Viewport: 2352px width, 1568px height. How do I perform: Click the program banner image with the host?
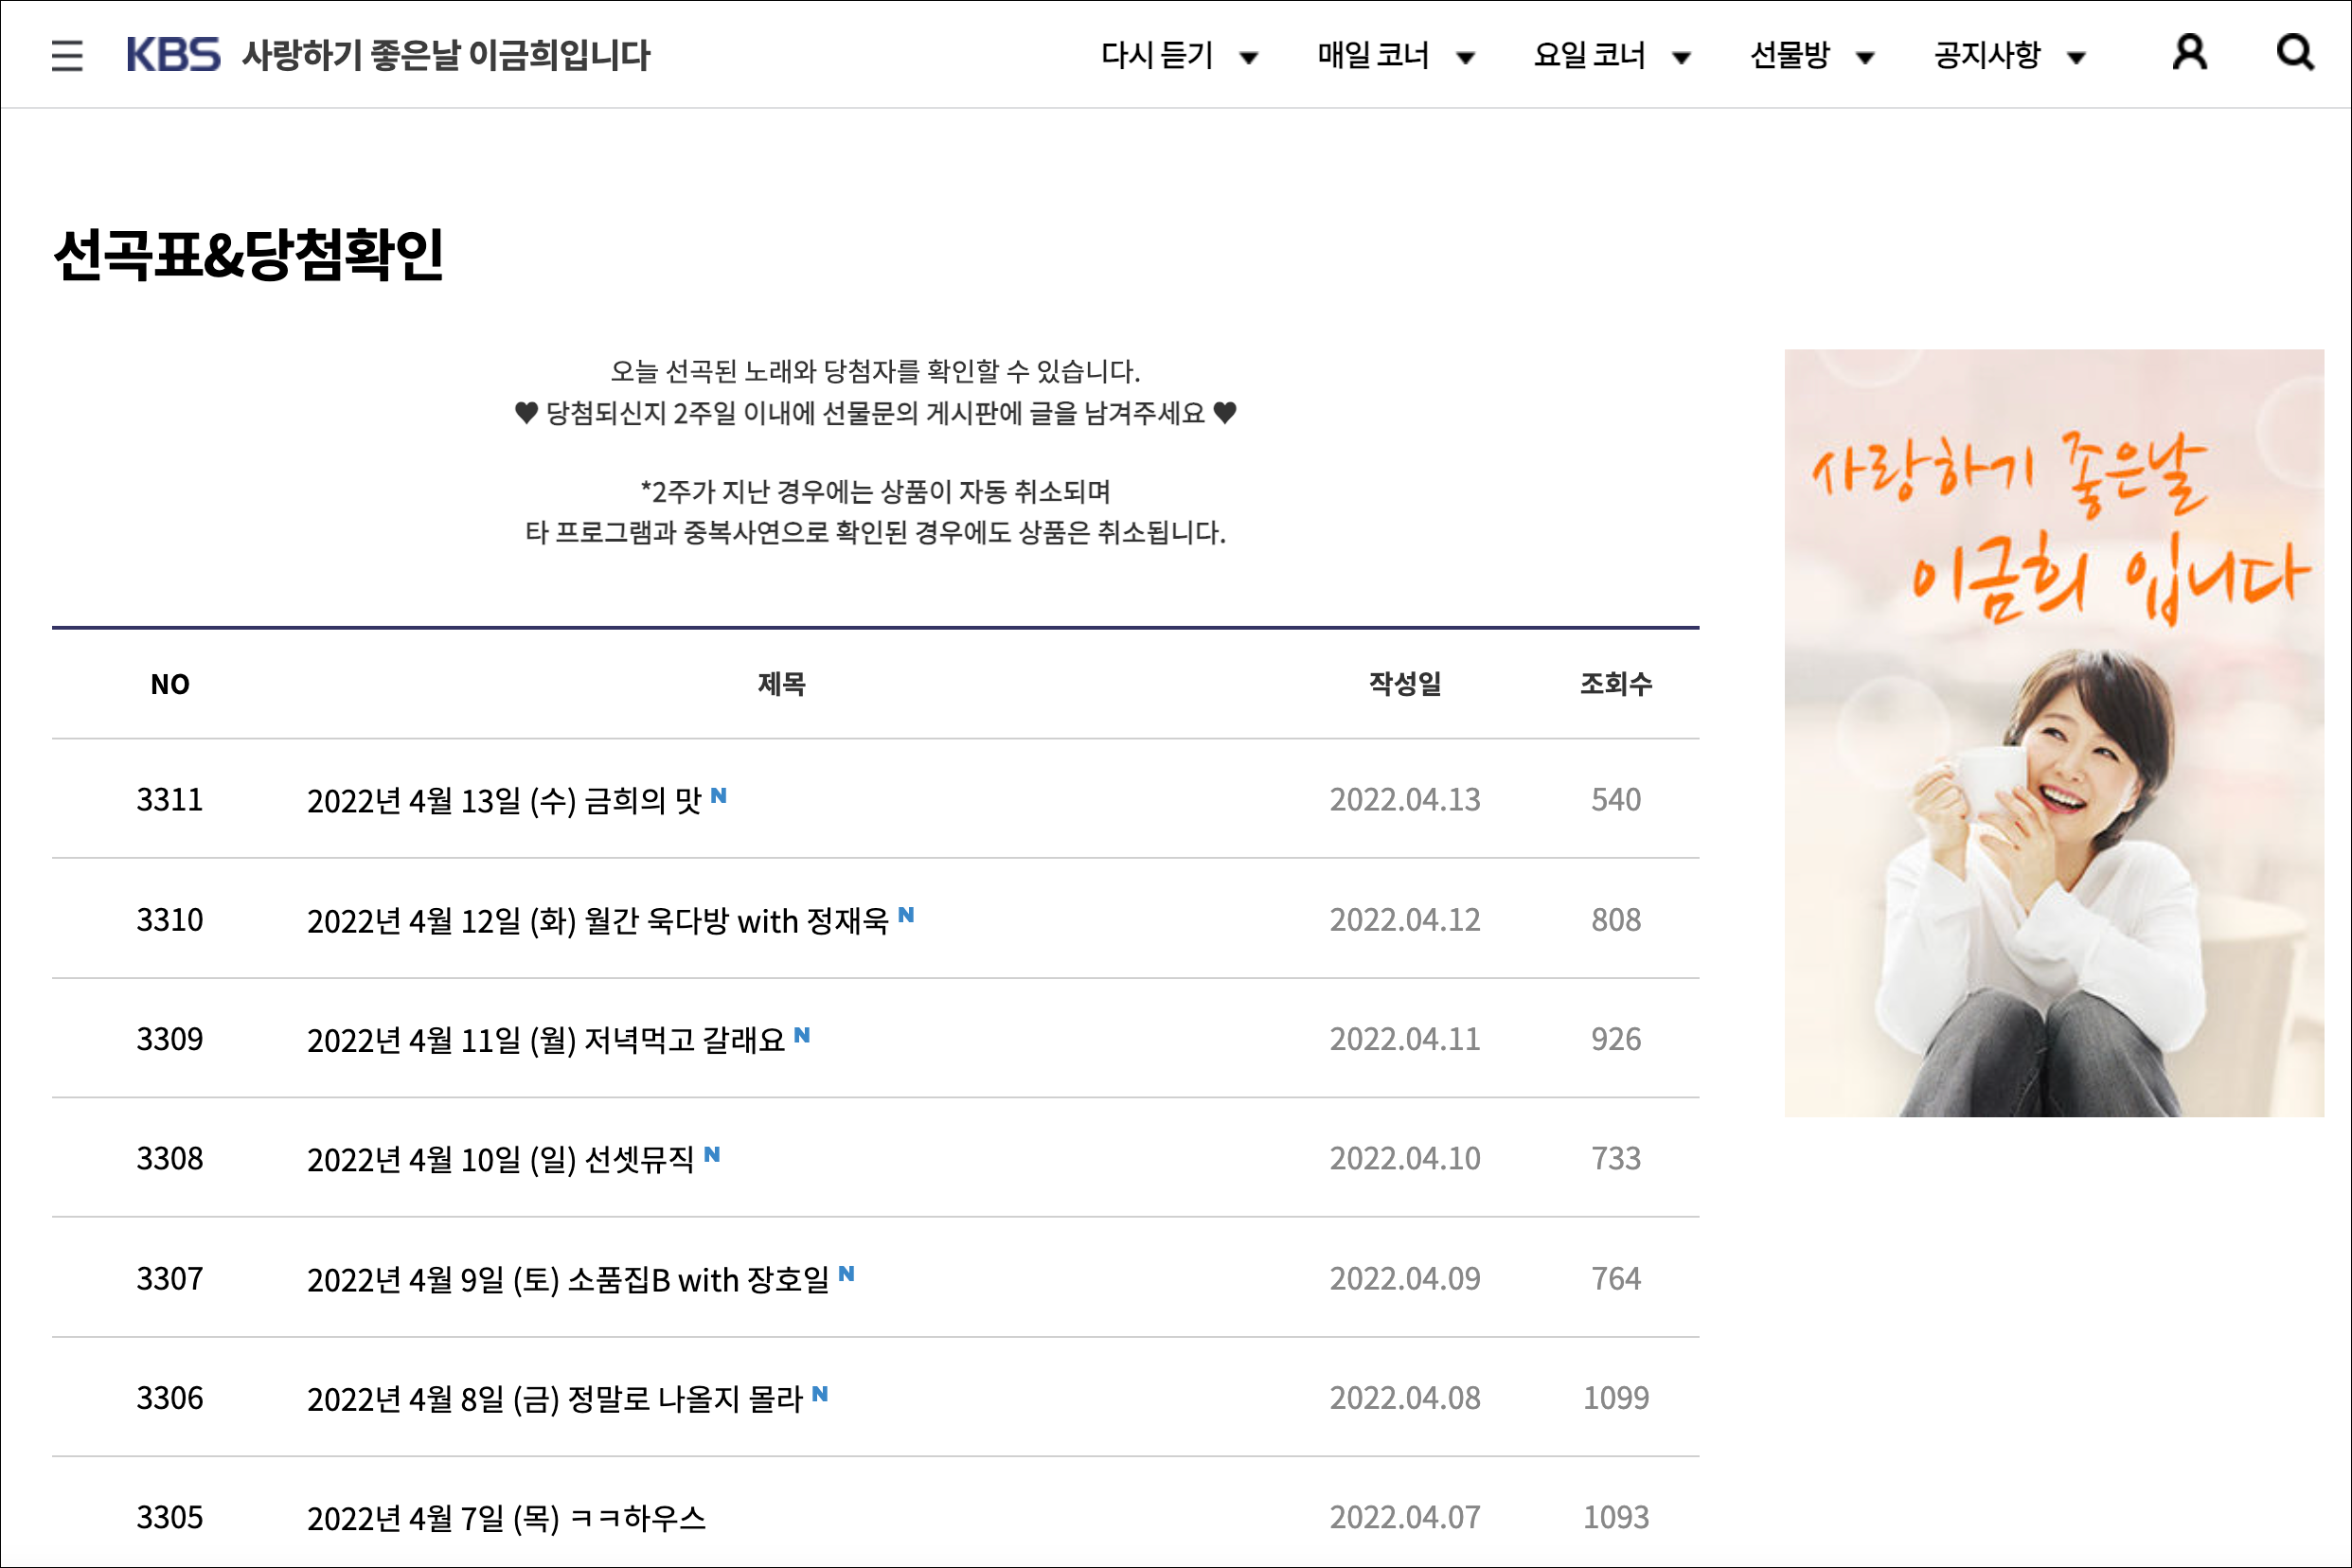[x=2053, y=732]
